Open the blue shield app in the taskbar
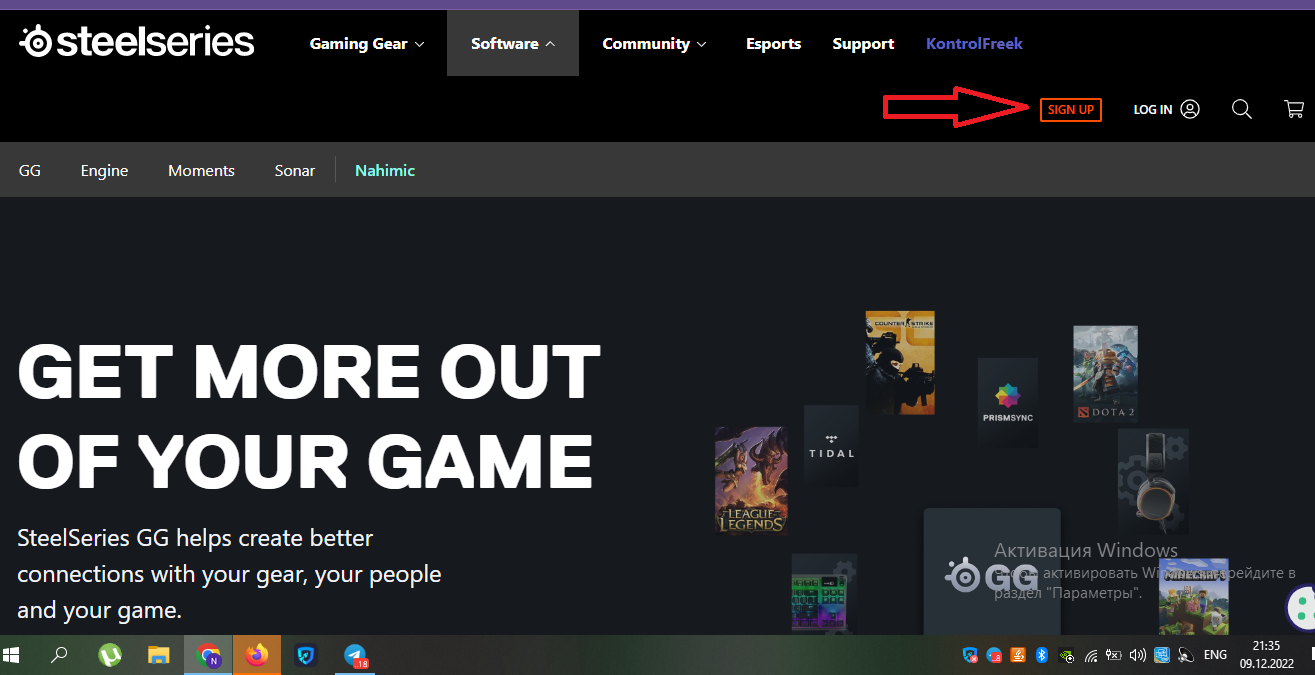 [x=306, y=655]
